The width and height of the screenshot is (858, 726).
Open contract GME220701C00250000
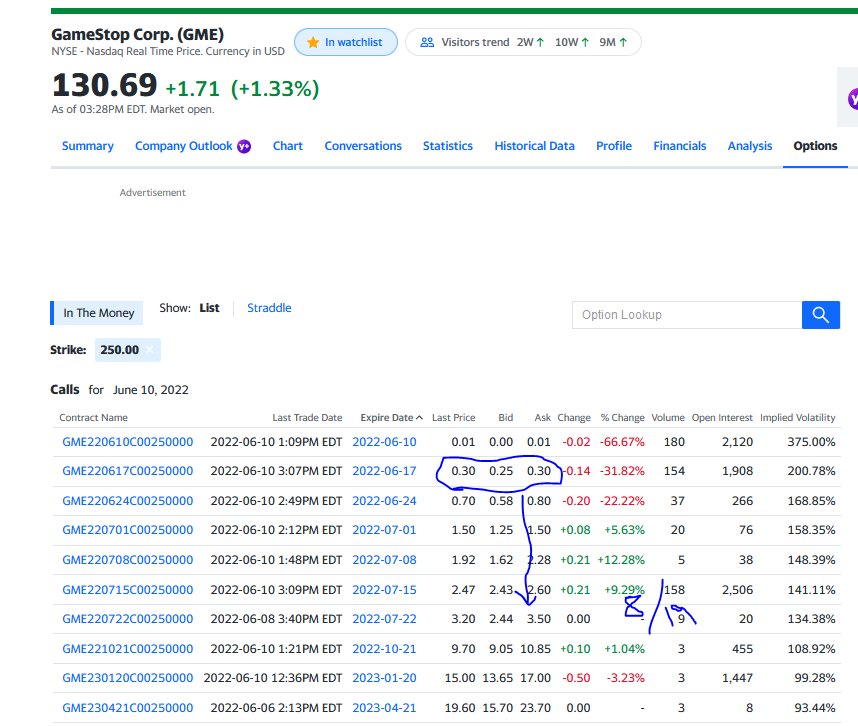(127, 530)
